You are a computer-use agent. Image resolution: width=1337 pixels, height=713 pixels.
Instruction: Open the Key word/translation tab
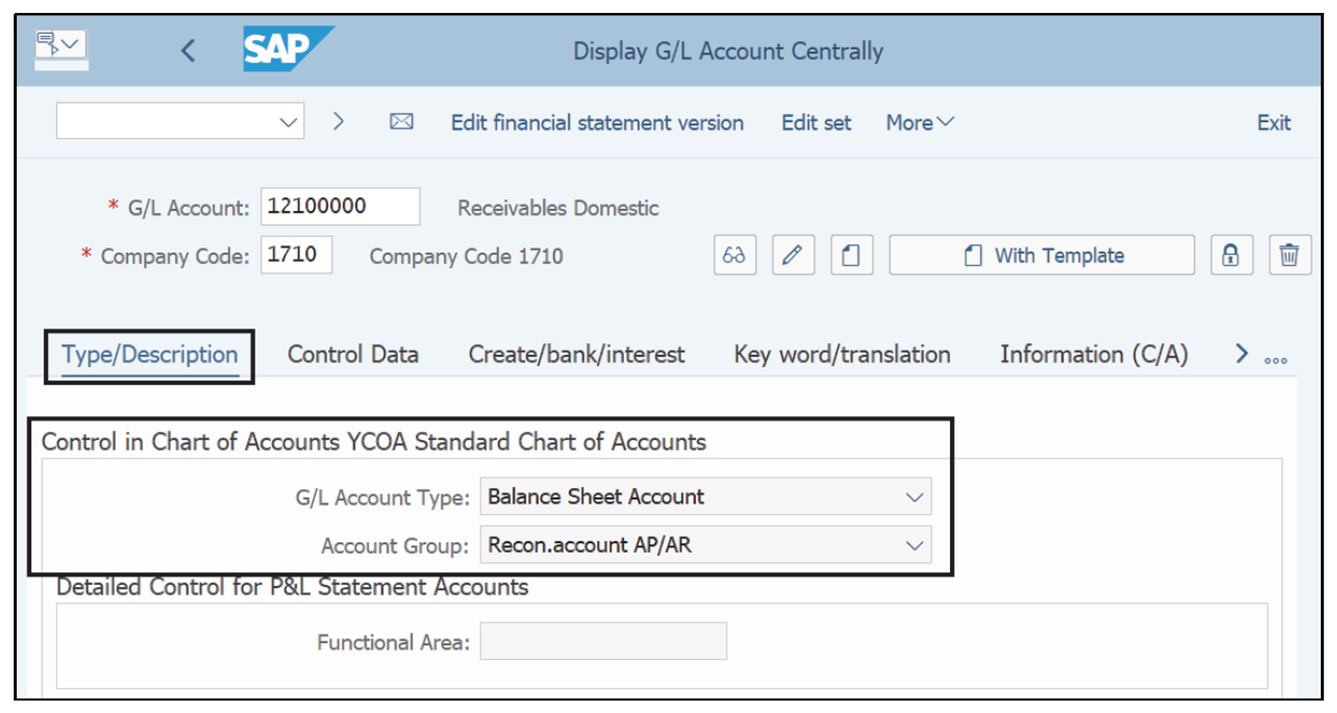pos(840,354)
